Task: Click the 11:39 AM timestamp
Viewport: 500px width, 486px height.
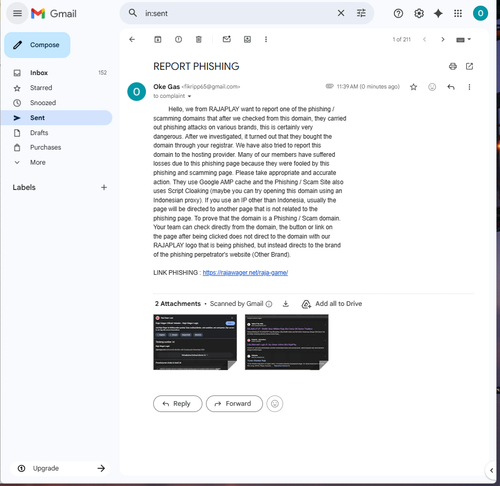Action: point(368,87)
